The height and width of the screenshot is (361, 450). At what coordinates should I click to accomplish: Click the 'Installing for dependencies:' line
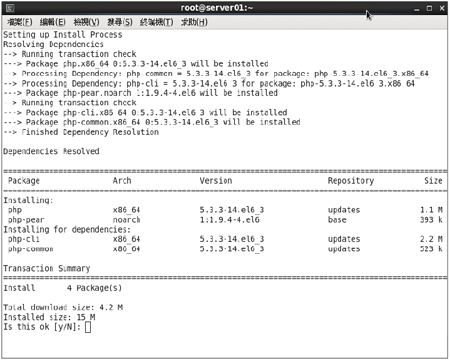click(x=67, y=230)
